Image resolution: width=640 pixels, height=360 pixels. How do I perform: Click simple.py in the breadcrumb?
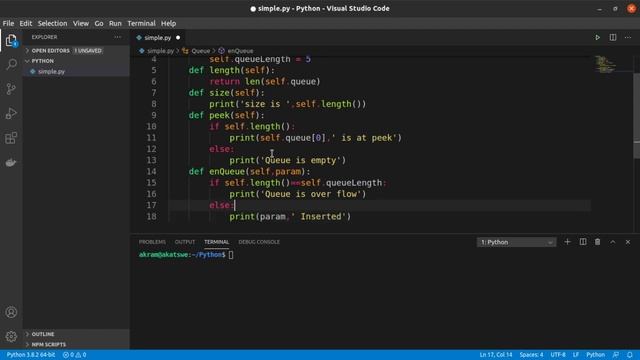[x=160, y=51]
